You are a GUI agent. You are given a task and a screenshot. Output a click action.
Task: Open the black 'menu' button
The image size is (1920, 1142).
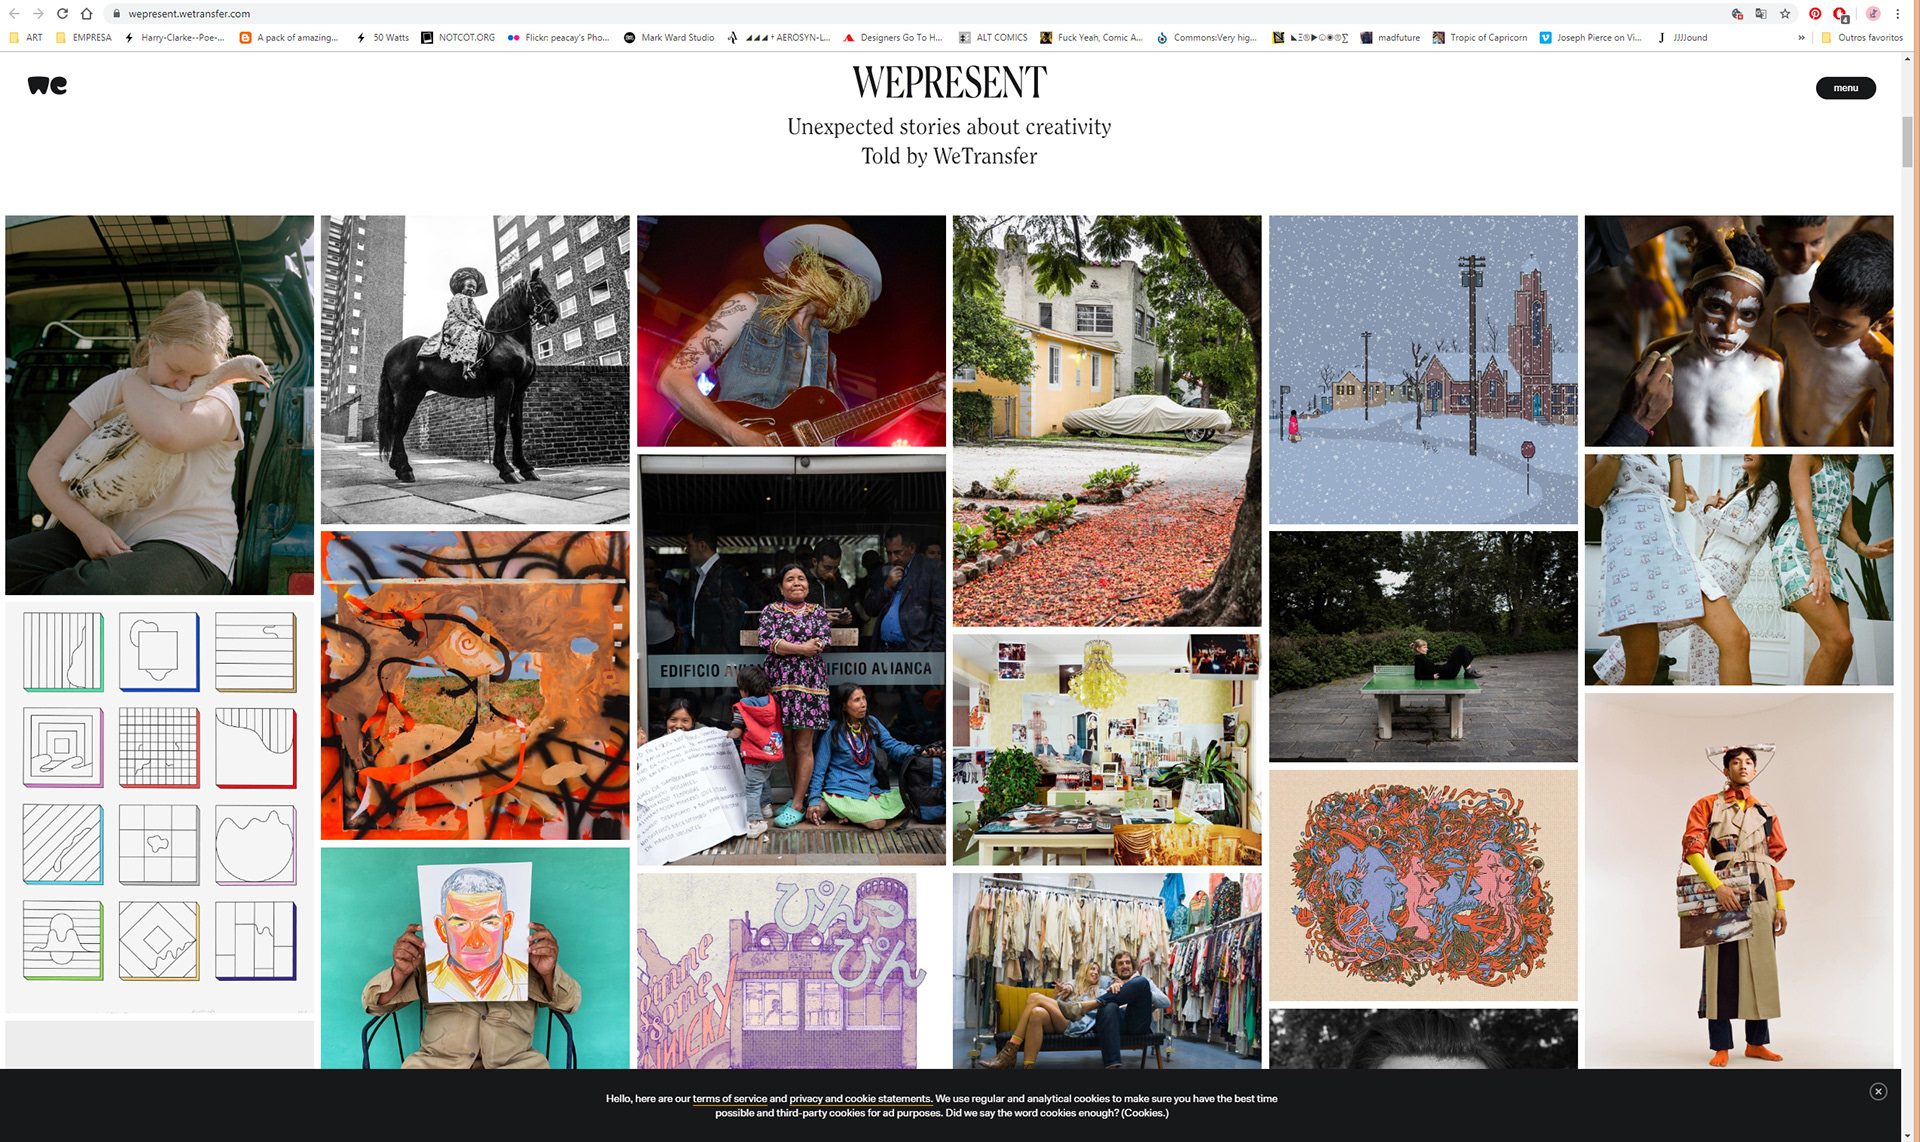pyautogui.click(x=1845, y=88)
